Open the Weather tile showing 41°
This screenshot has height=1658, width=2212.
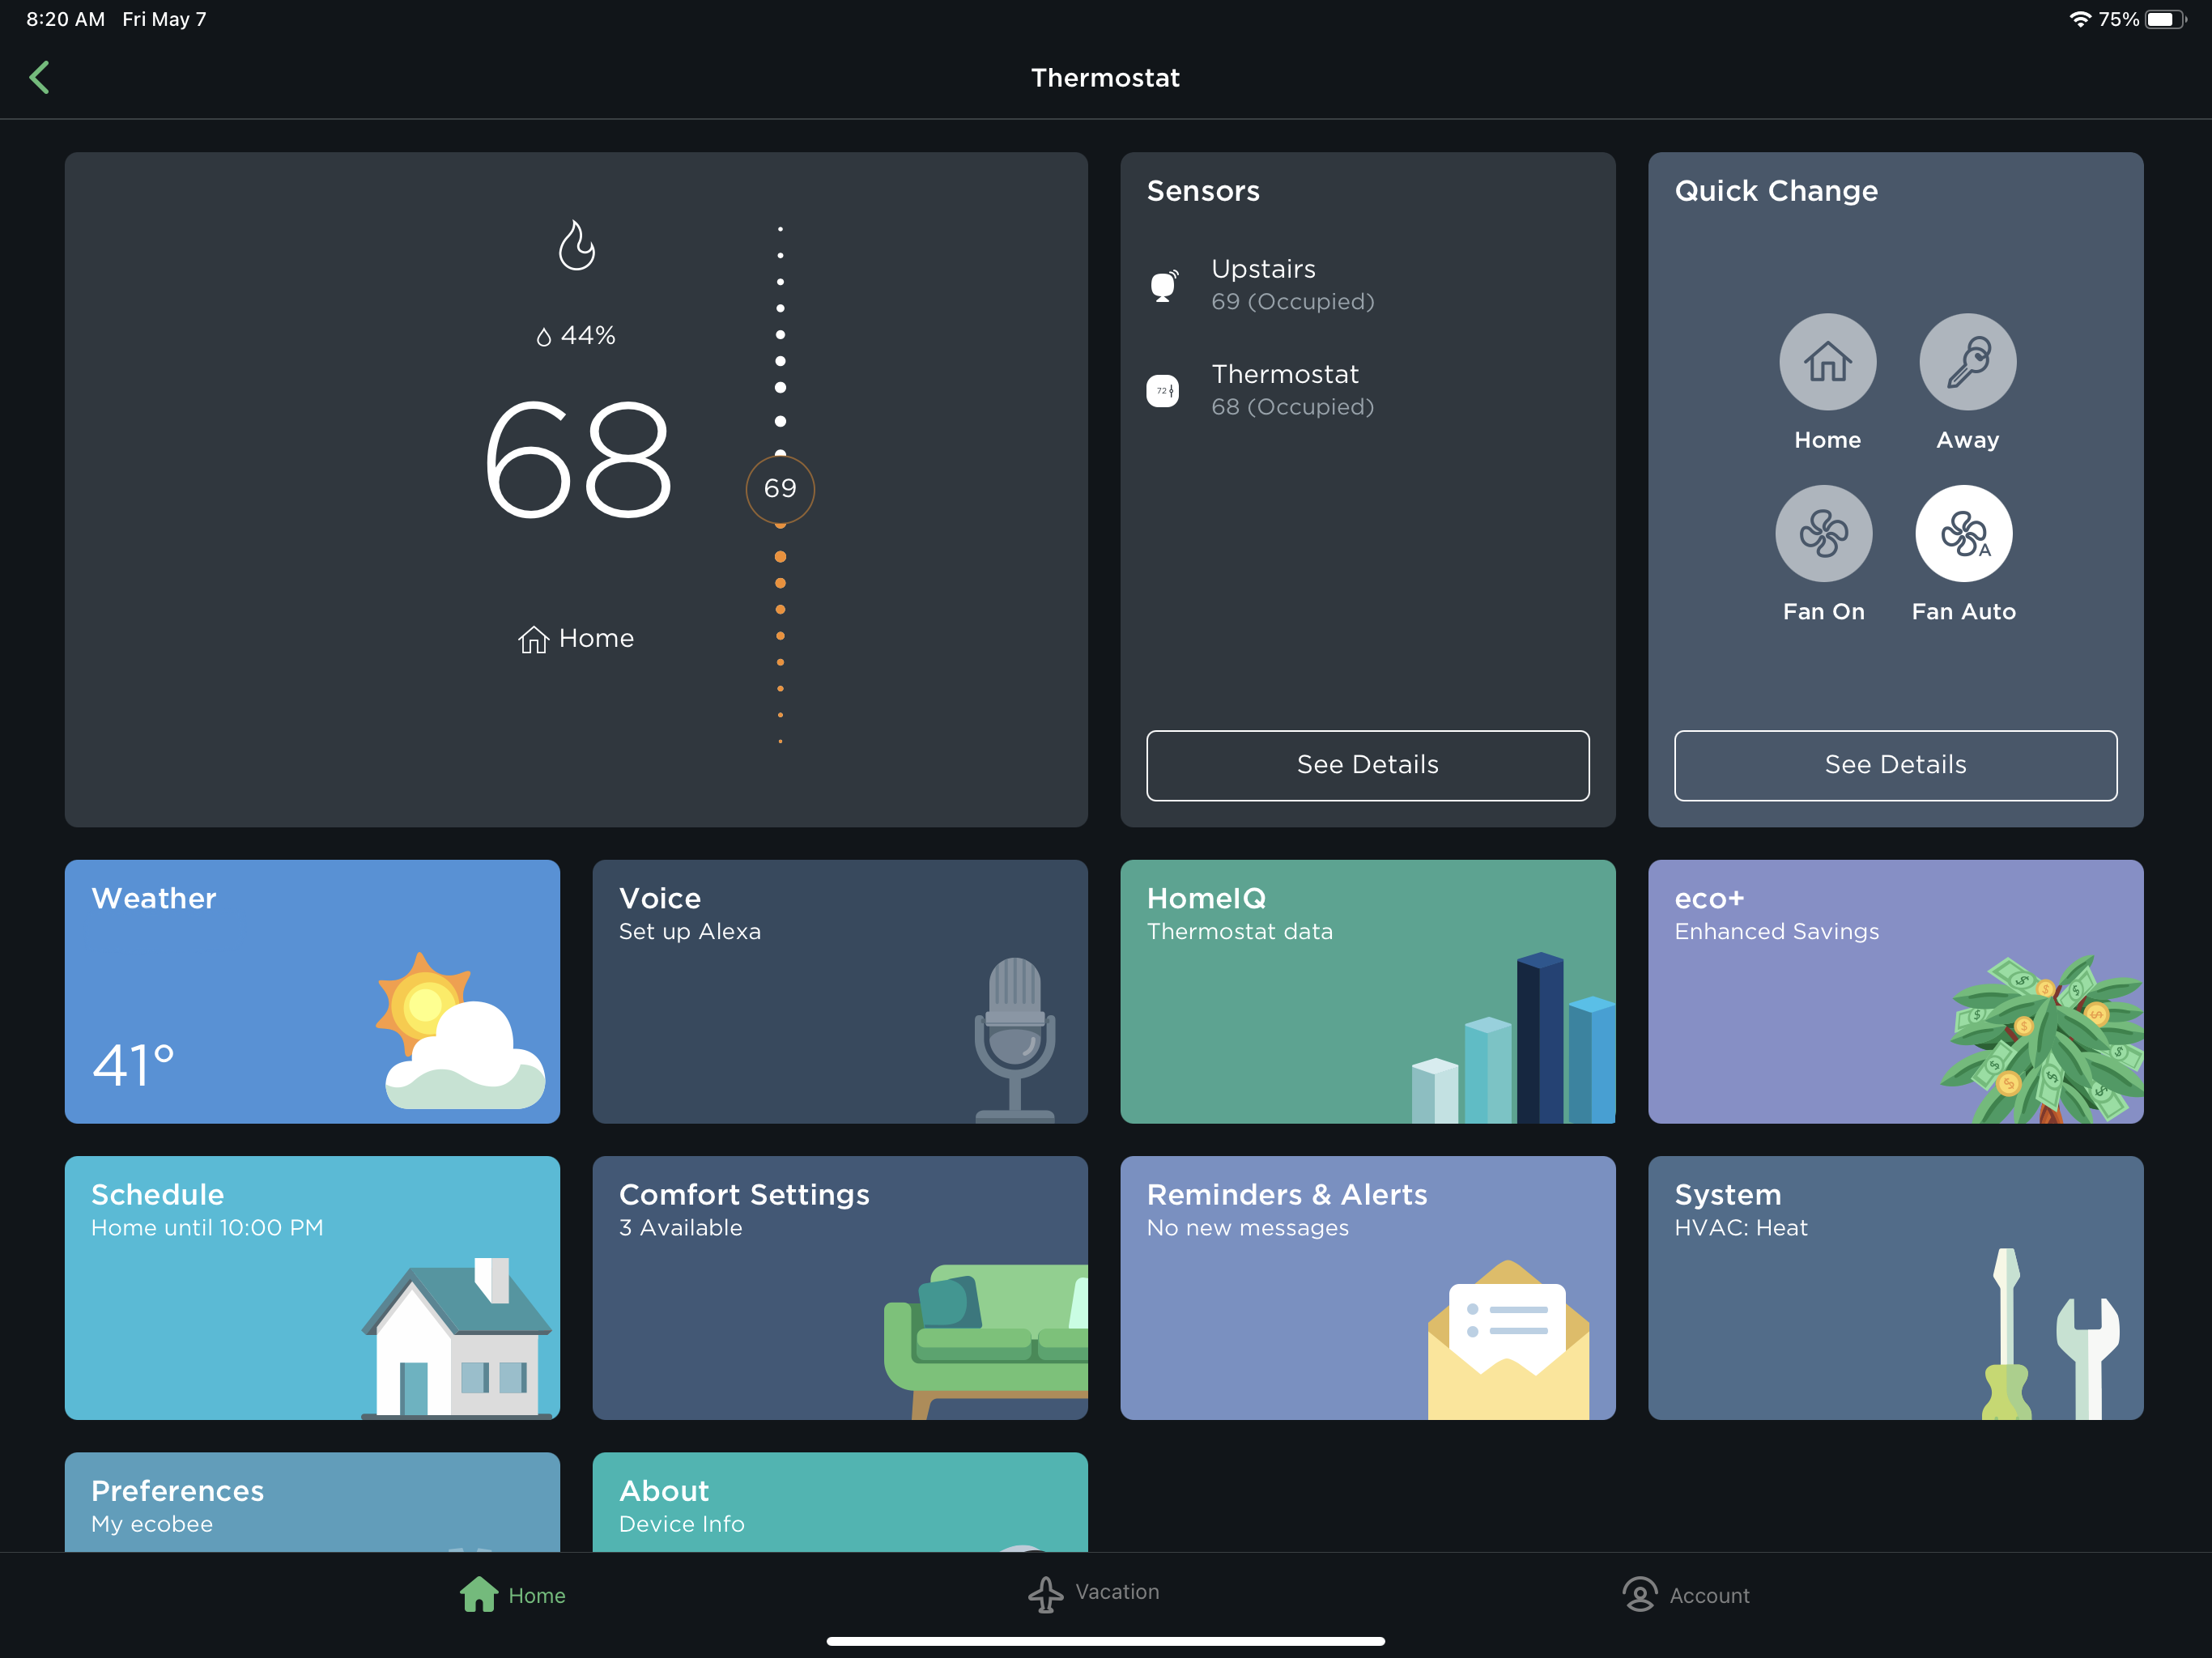point(312,991)
